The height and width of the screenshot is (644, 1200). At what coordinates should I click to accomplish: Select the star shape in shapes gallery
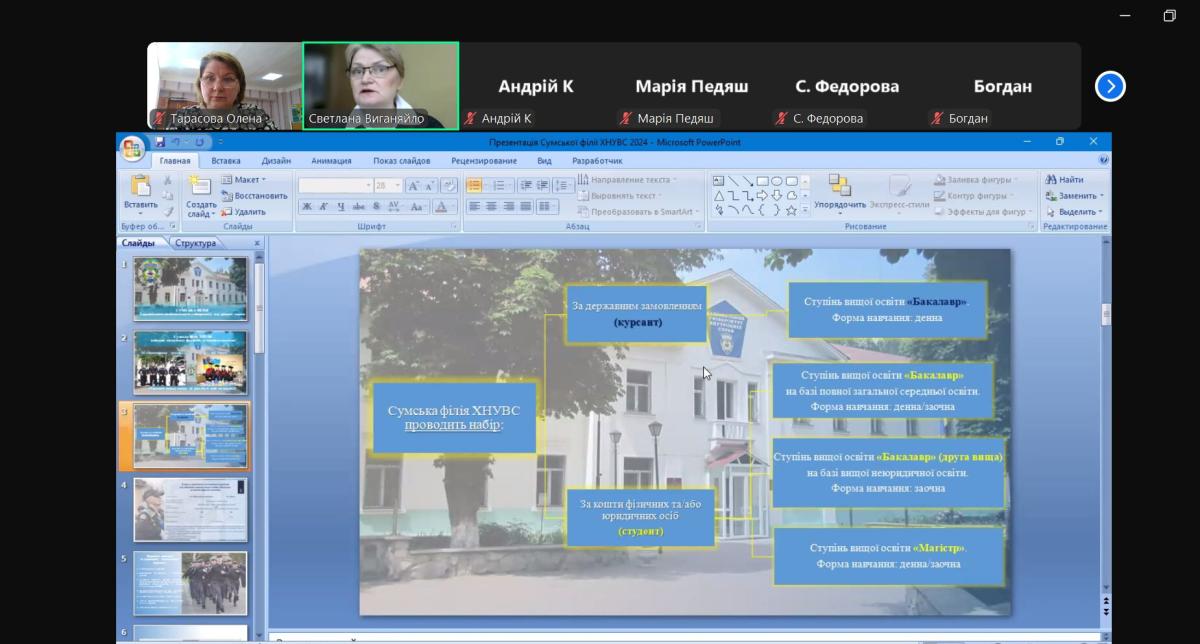pyautogui.click(x=791, y=210)
